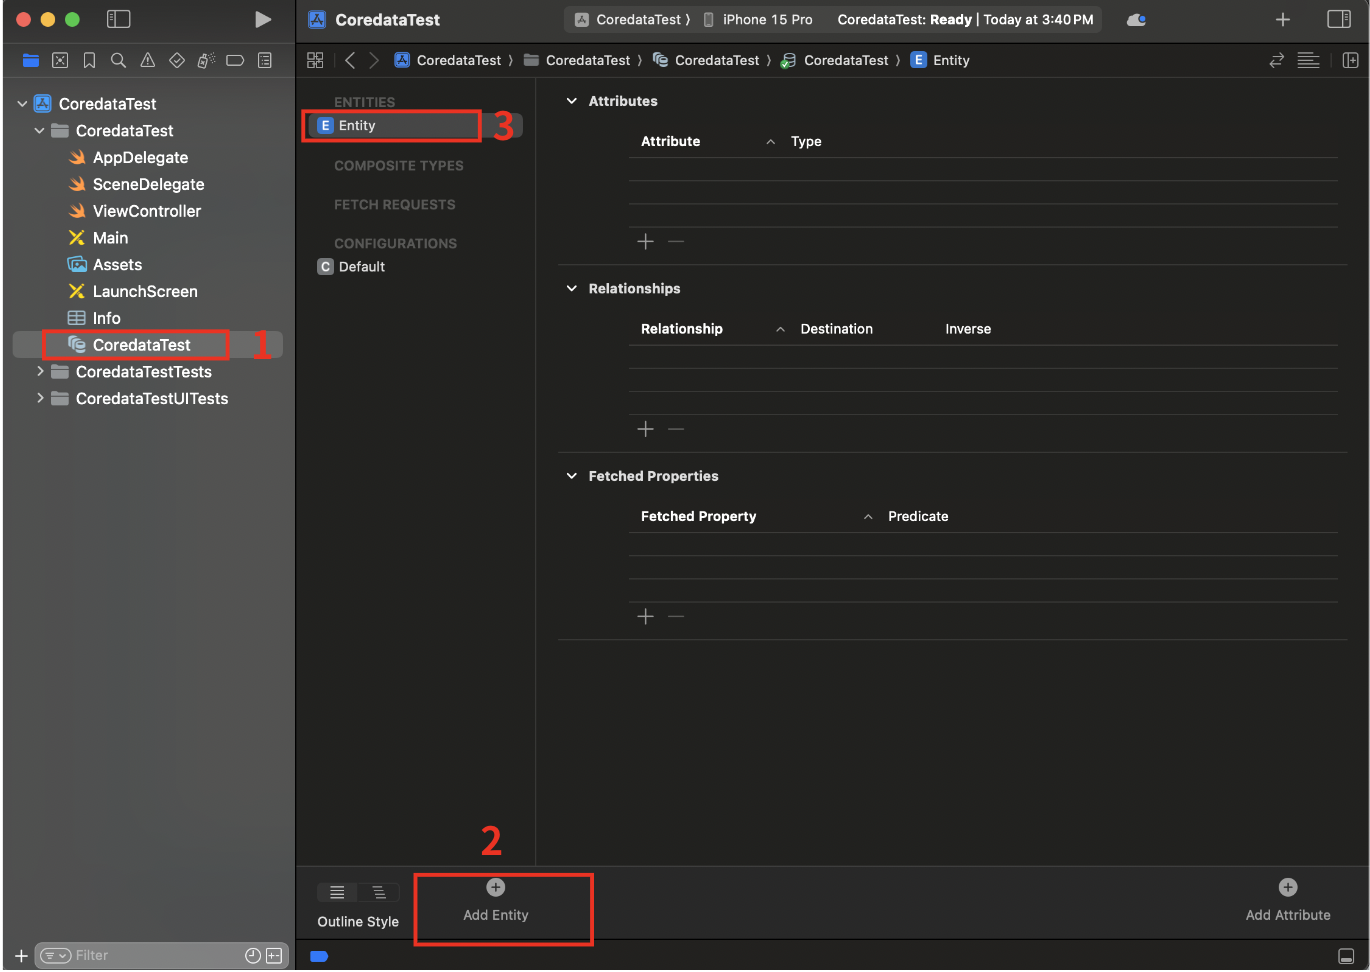The width and height of the screenshot is (1370, 972).
Task: Click CoredataTest project breadcrumb in jump bar
Action: [x=448, y=60]
